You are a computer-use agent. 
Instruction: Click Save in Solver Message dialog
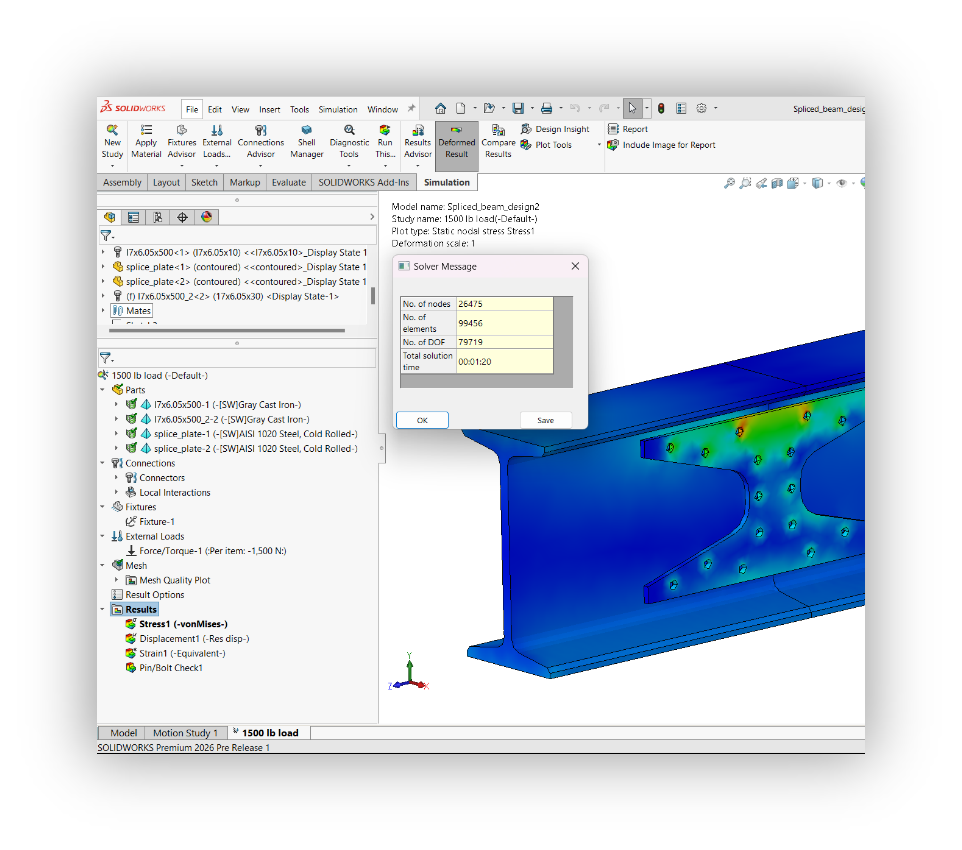click(x=545, y=420)
